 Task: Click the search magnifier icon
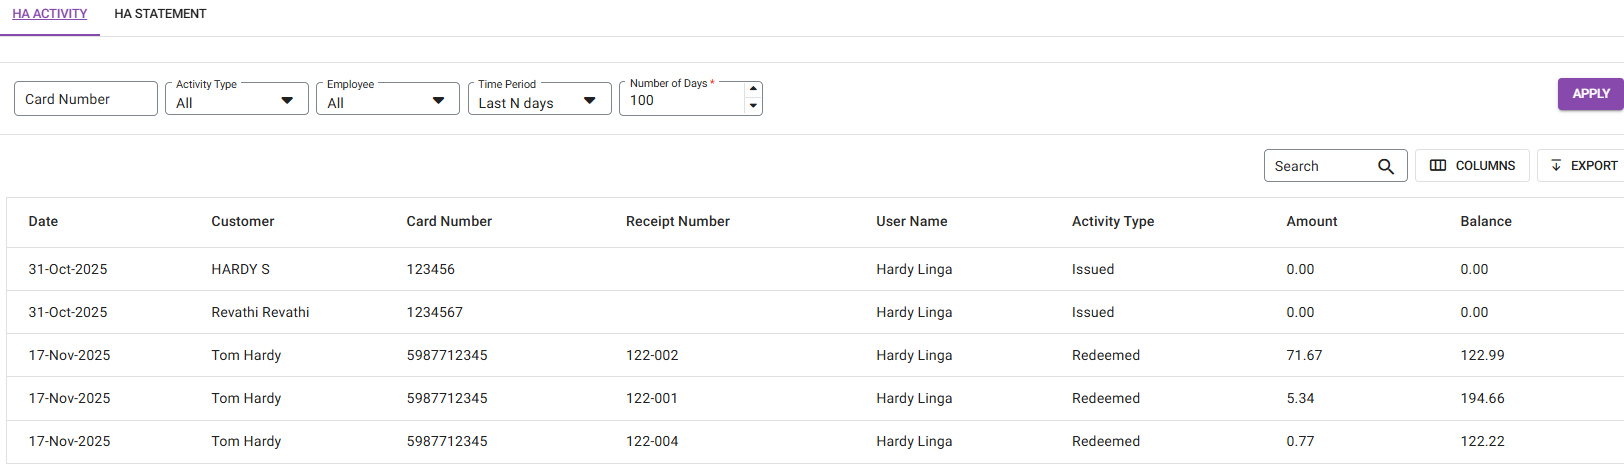pos(1385,166)
